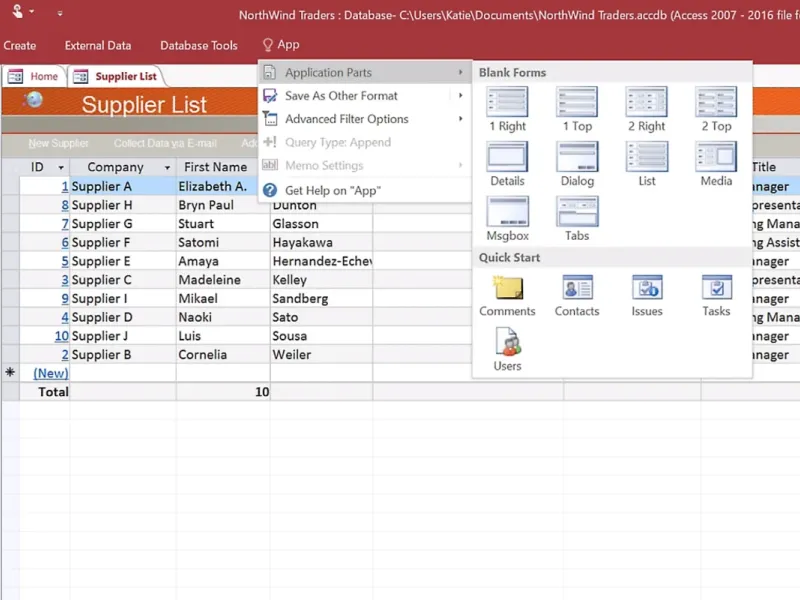Click the New Supplier button

click(x=58, y=143)
